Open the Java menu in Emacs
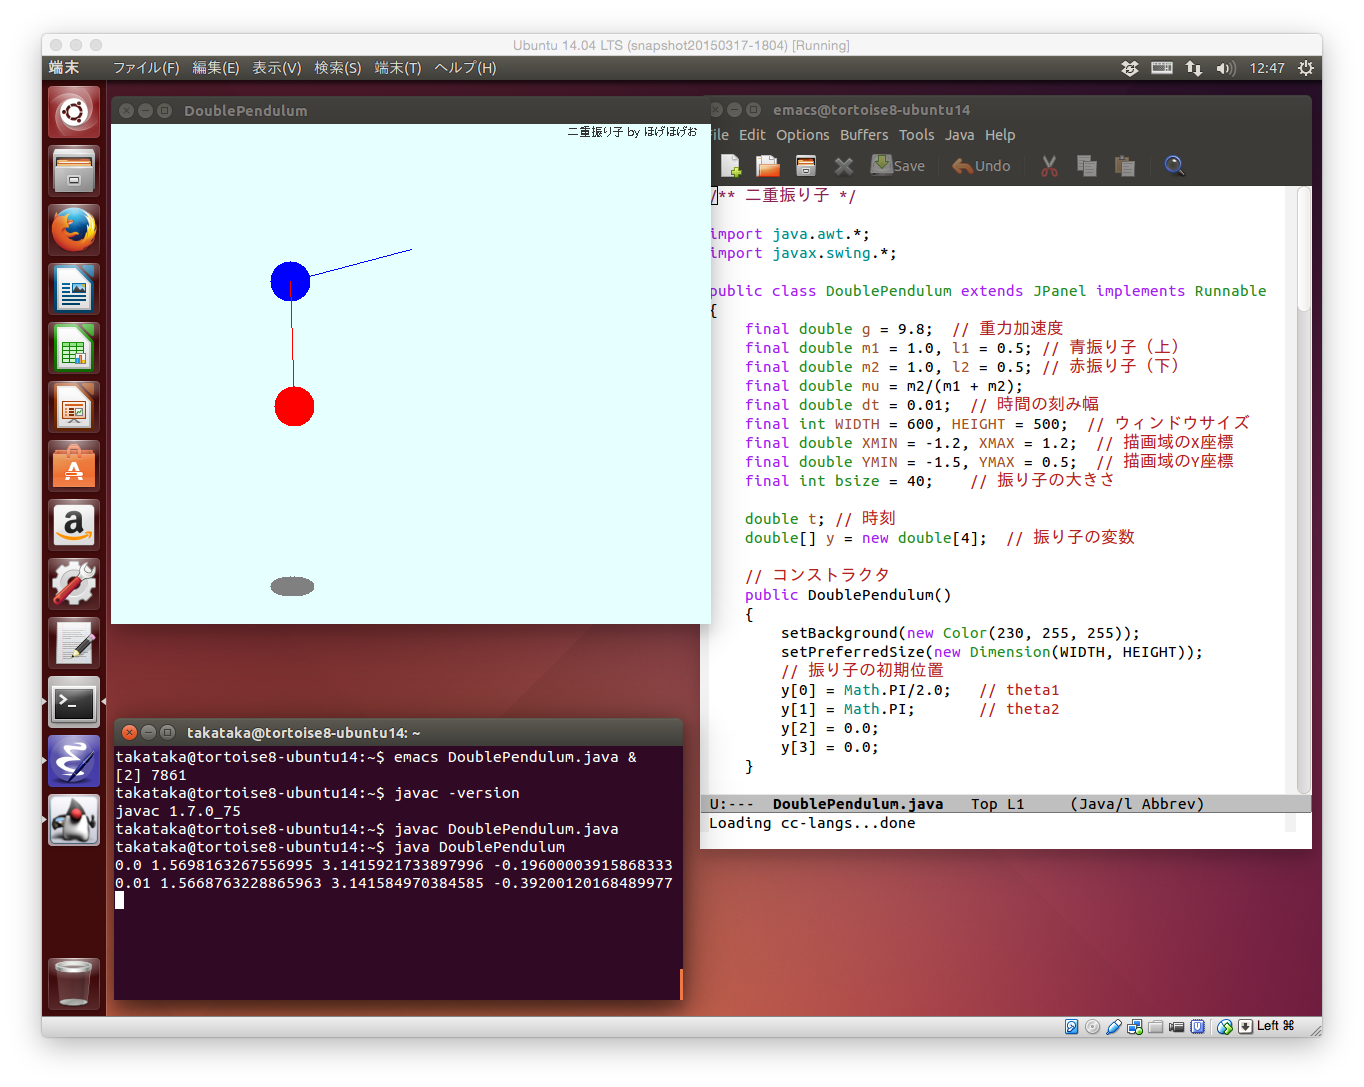This screenshot has height=1087, width=1364. (959, 135)
